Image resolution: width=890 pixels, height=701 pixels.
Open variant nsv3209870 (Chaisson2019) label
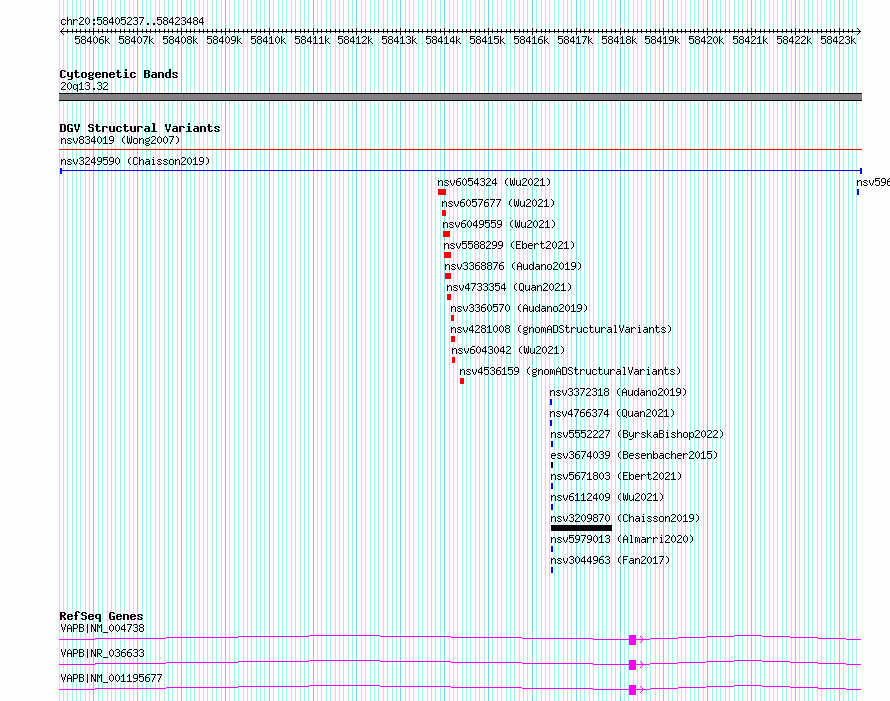click(625, 518)
